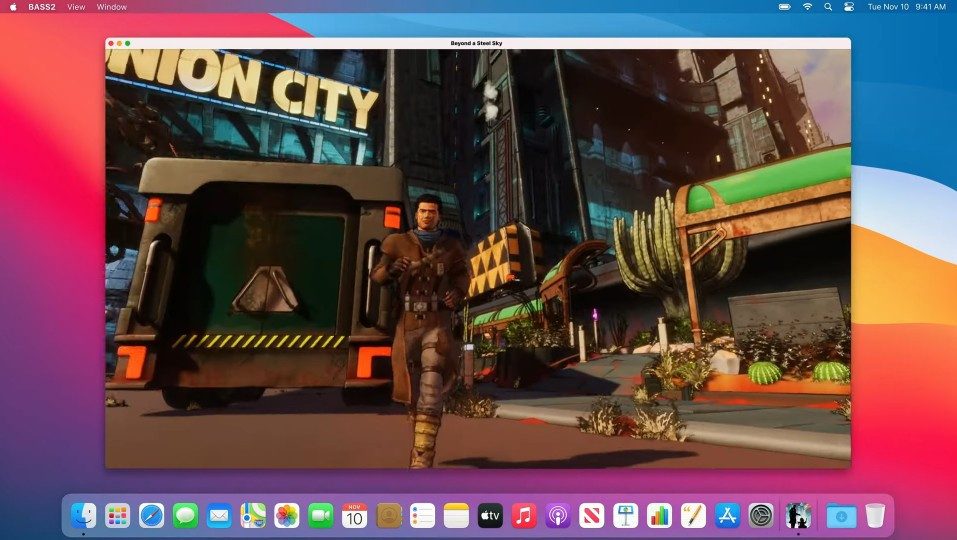Open Photos app in dock
957x540 pixels.
pyautogui.click(x=287, y=516)
